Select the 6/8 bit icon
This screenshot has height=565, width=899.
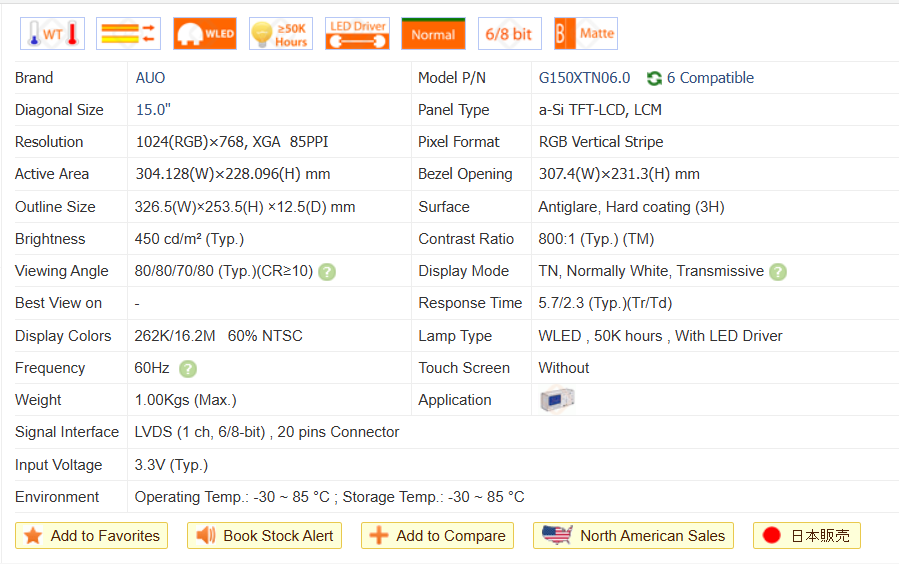point(509,34)
